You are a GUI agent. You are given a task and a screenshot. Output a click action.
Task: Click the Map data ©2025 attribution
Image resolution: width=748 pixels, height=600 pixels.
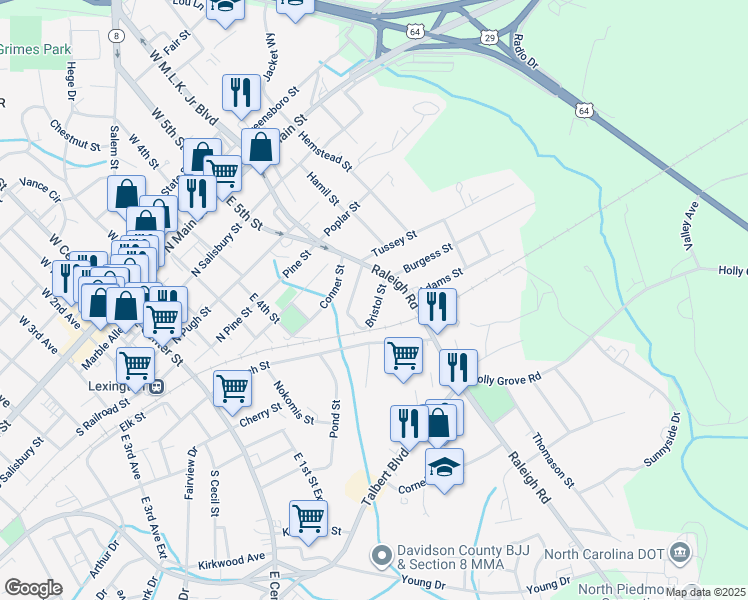point(706,592)
